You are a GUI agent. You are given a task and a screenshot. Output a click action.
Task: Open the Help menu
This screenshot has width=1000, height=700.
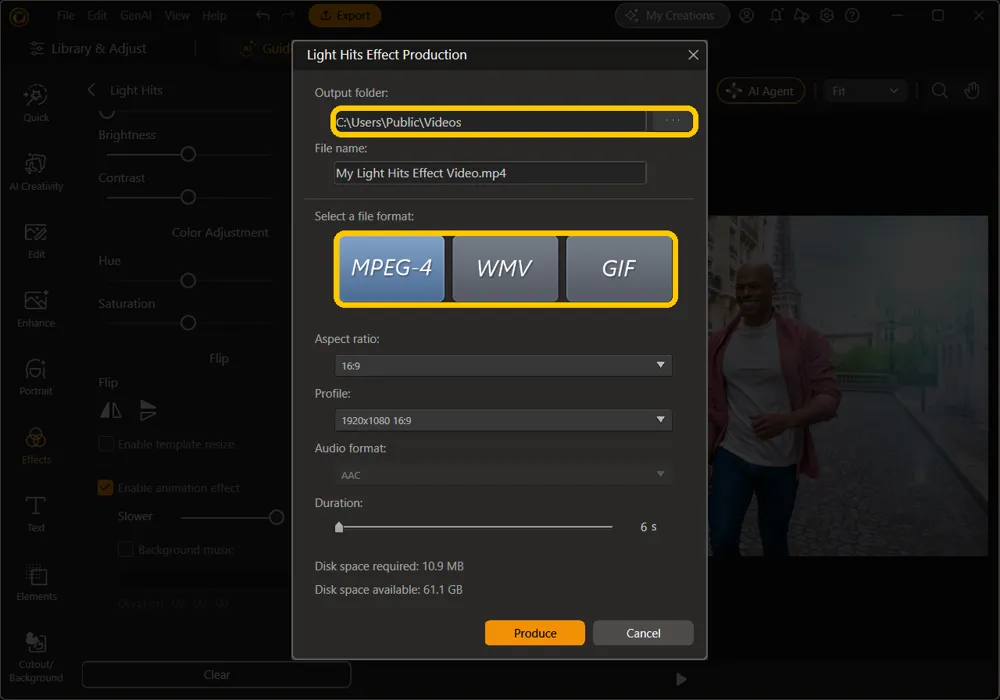point(214,15)
